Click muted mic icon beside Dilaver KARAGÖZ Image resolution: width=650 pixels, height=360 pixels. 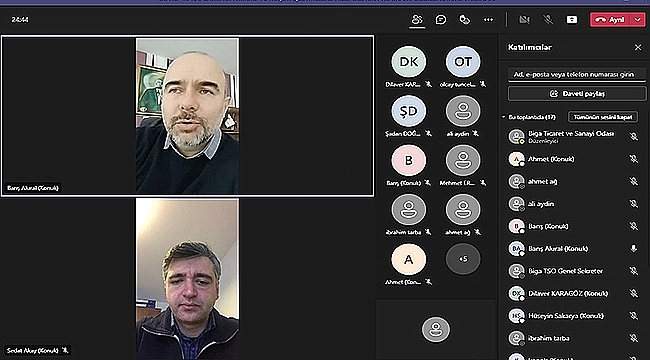pos(633,293)
